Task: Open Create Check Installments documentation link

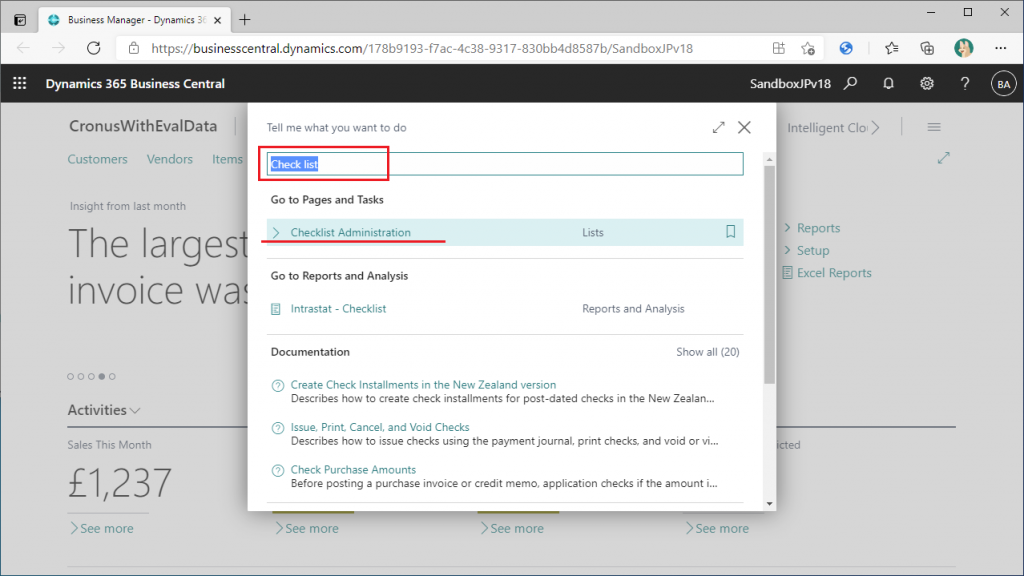Action: 423,385
